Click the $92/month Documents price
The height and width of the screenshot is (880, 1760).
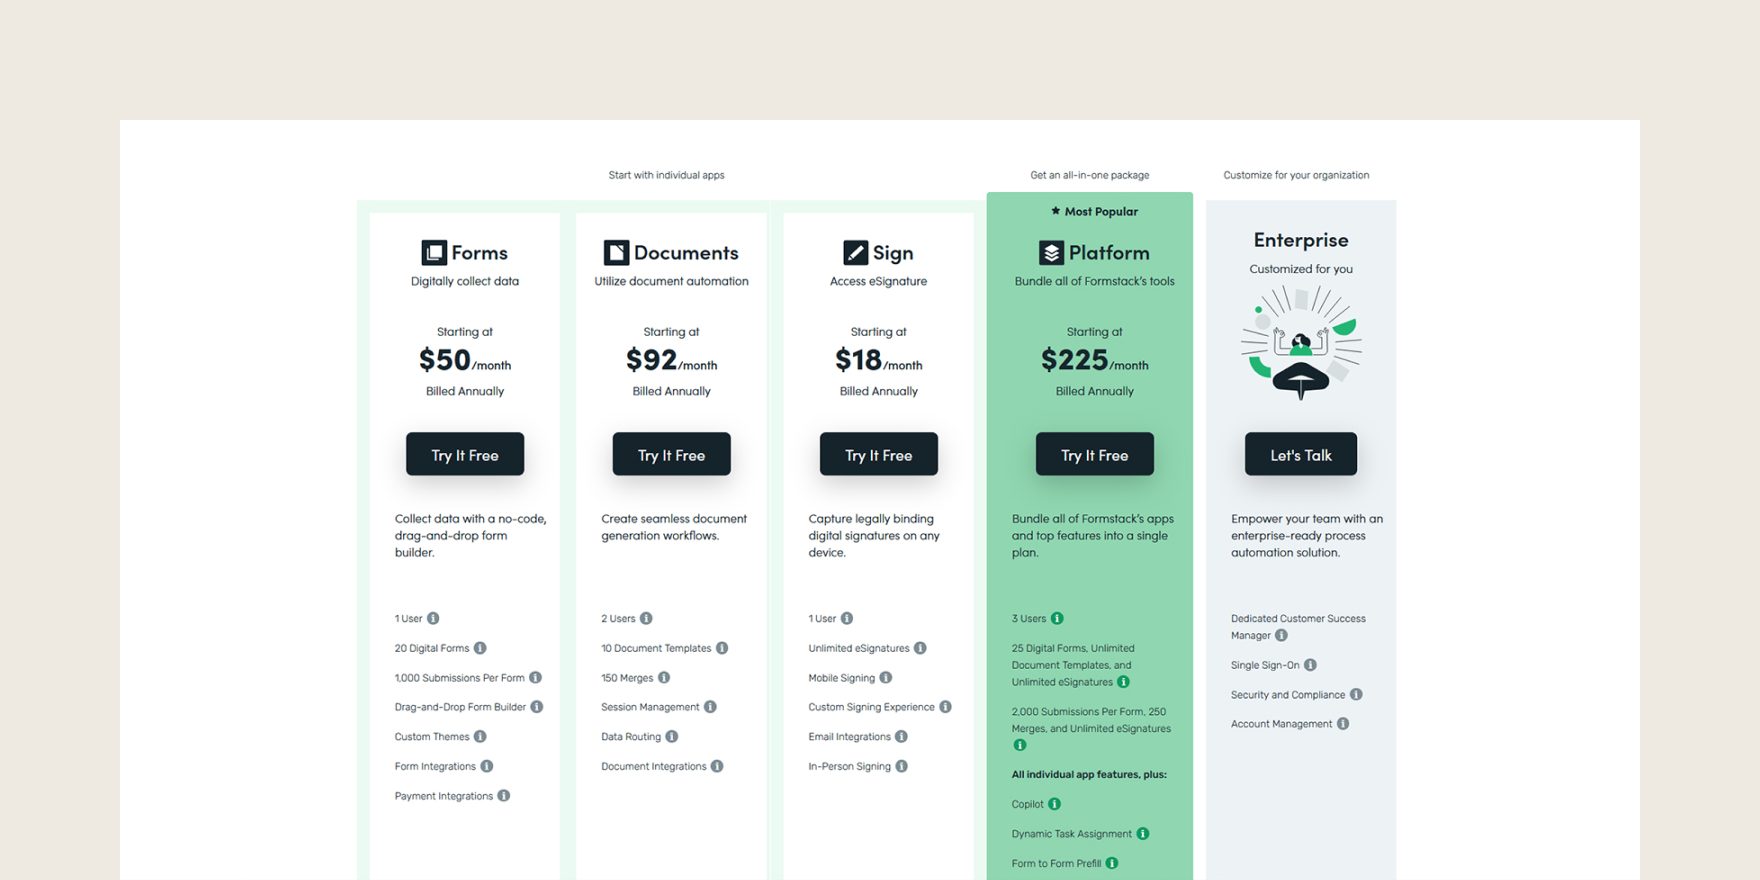click(672, 360)
